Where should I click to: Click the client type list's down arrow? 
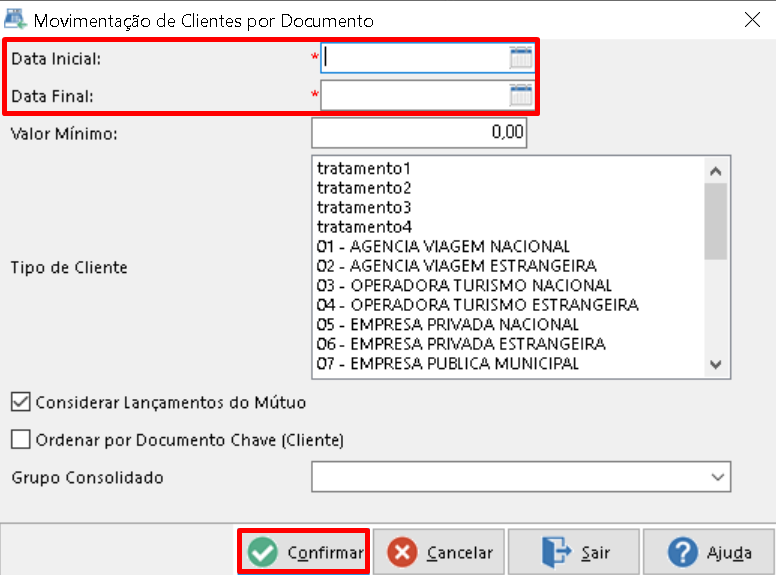716,365
